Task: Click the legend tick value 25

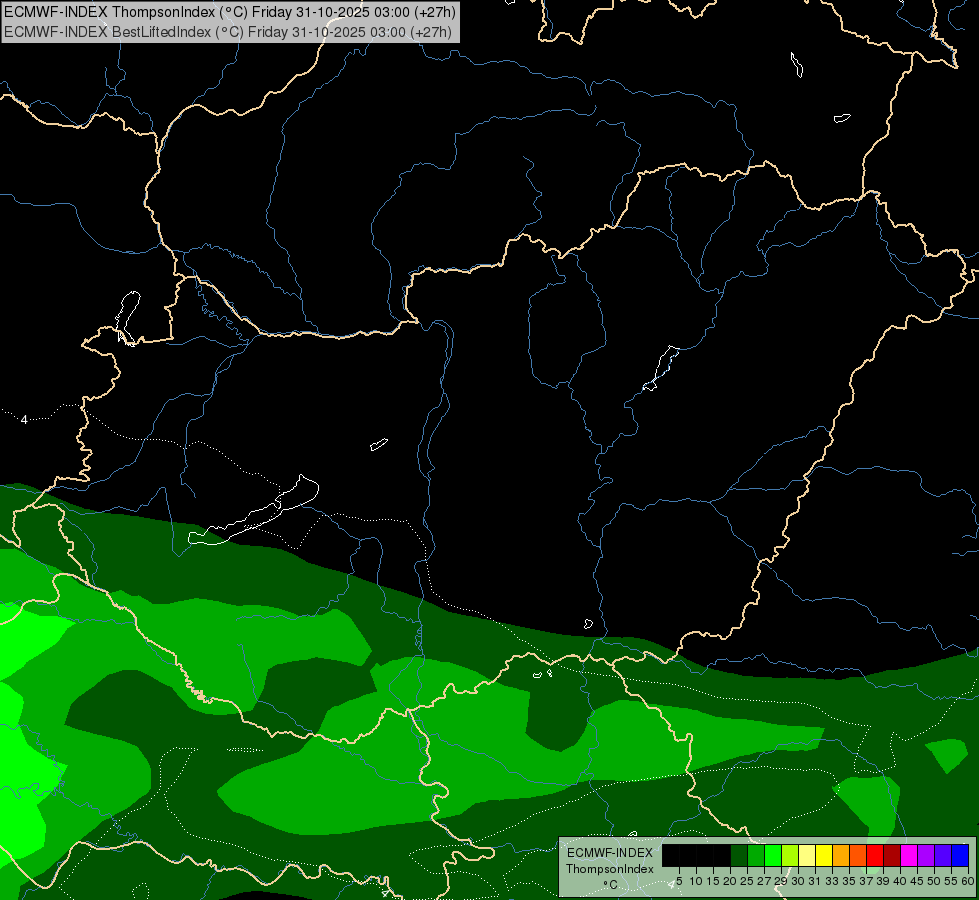Action: (747, 881)
